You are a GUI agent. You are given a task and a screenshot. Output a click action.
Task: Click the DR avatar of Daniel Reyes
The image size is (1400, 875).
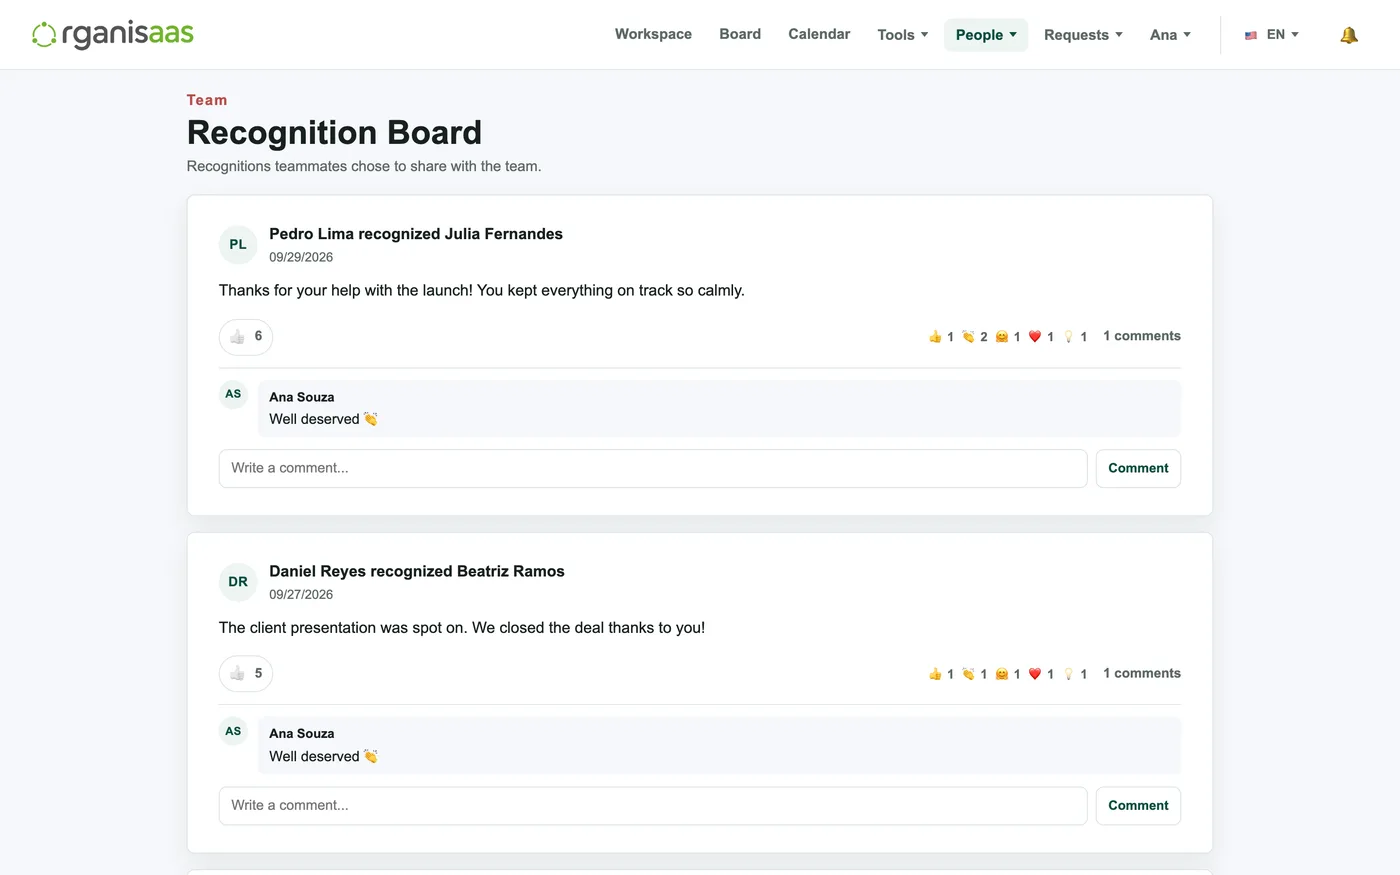(x=238, y=582)
